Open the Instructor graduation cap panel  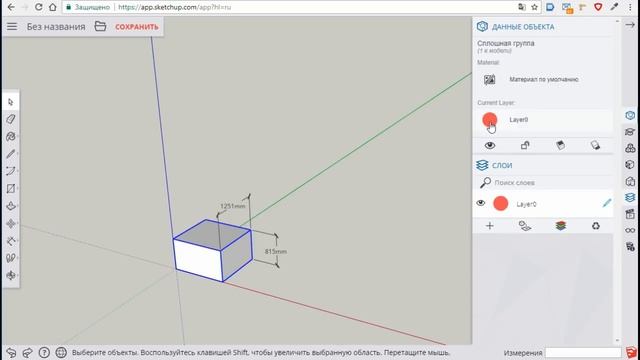tap(630, 132)
